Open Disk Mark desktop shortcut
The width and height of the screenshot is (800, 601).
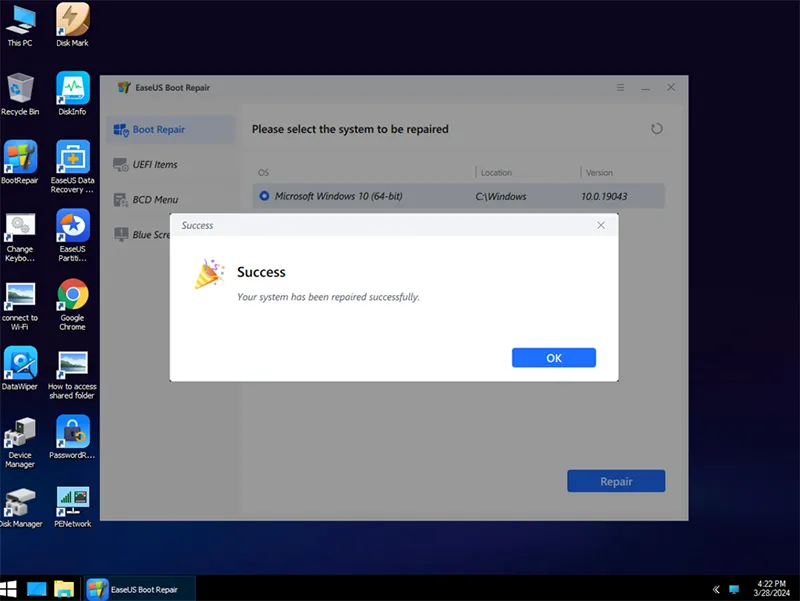[72, 26]
